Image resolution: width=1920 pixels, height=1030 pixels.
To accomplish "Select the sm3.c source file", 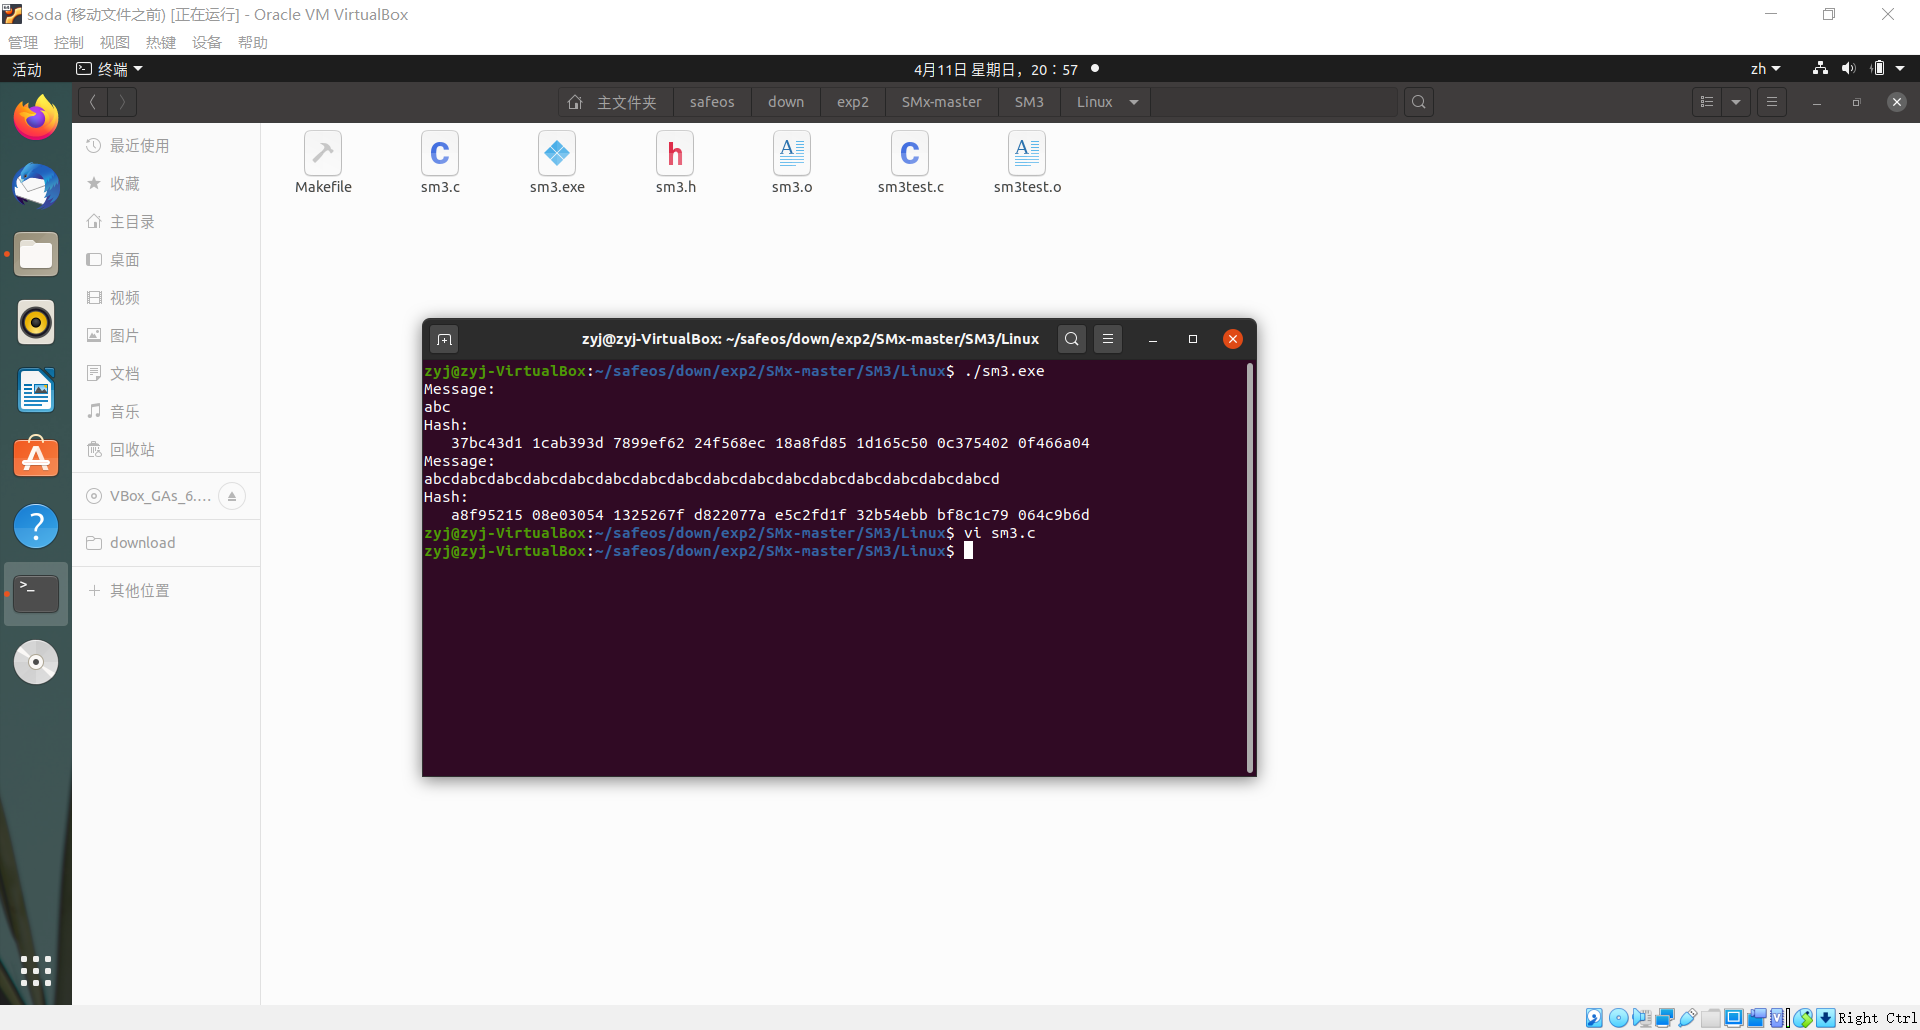I will (440, 163).
